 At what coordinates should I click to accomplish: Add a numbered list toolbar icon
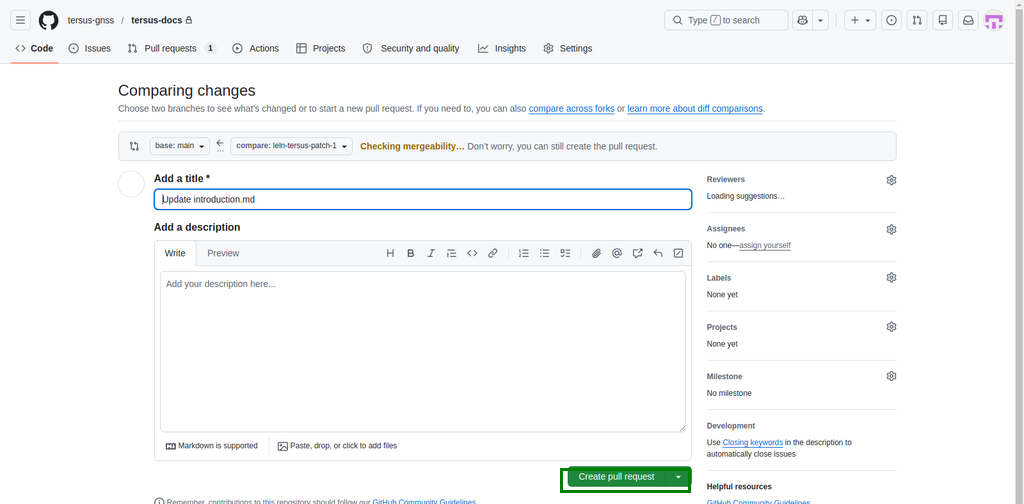click(524, 253)
